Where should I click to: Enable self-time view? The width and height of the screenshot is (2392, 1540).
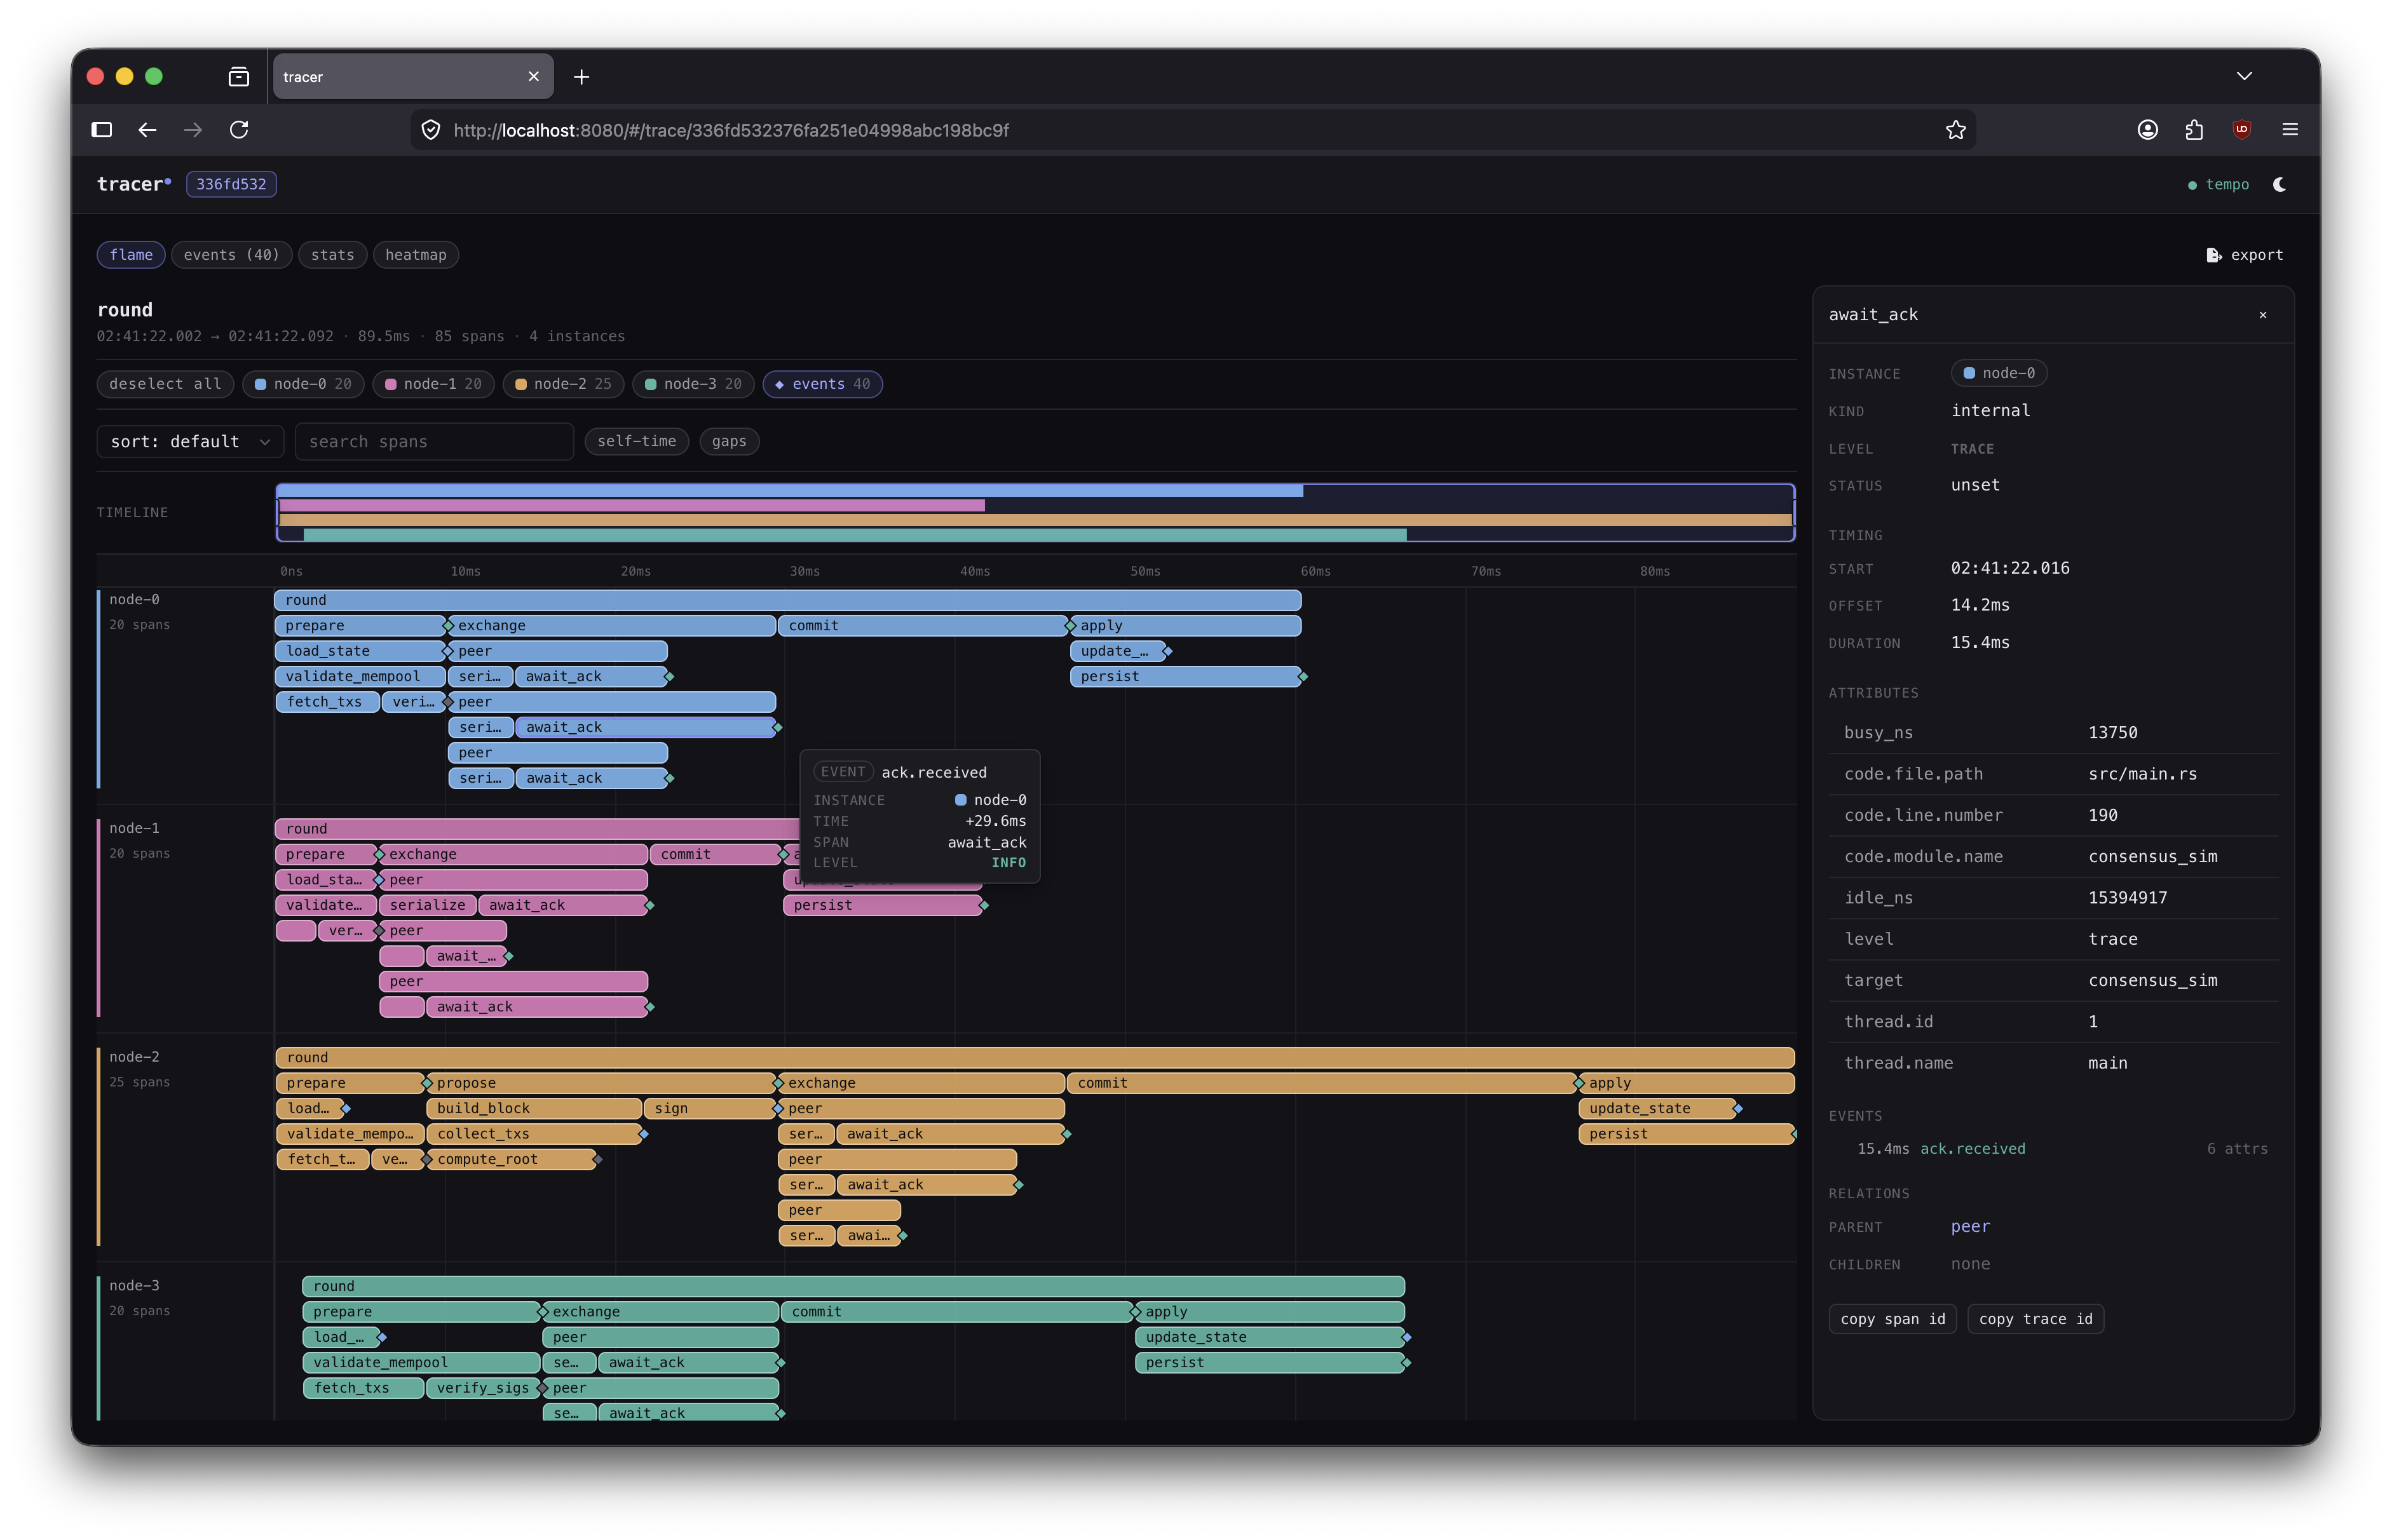(x=637, y=441)
